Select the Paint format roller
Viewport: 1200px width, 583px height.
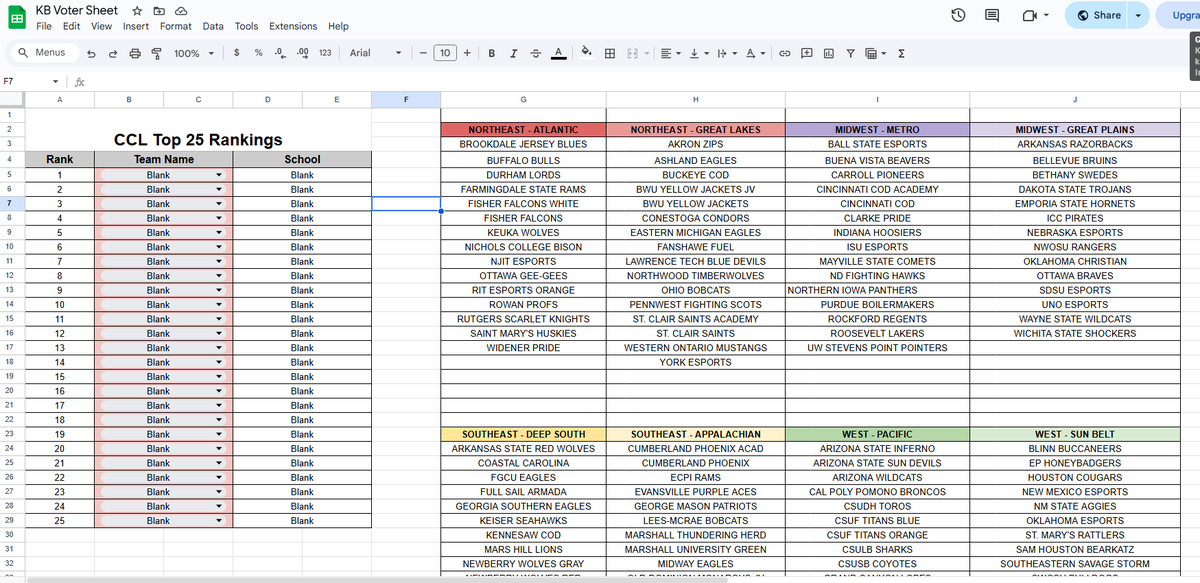(155, 53)
